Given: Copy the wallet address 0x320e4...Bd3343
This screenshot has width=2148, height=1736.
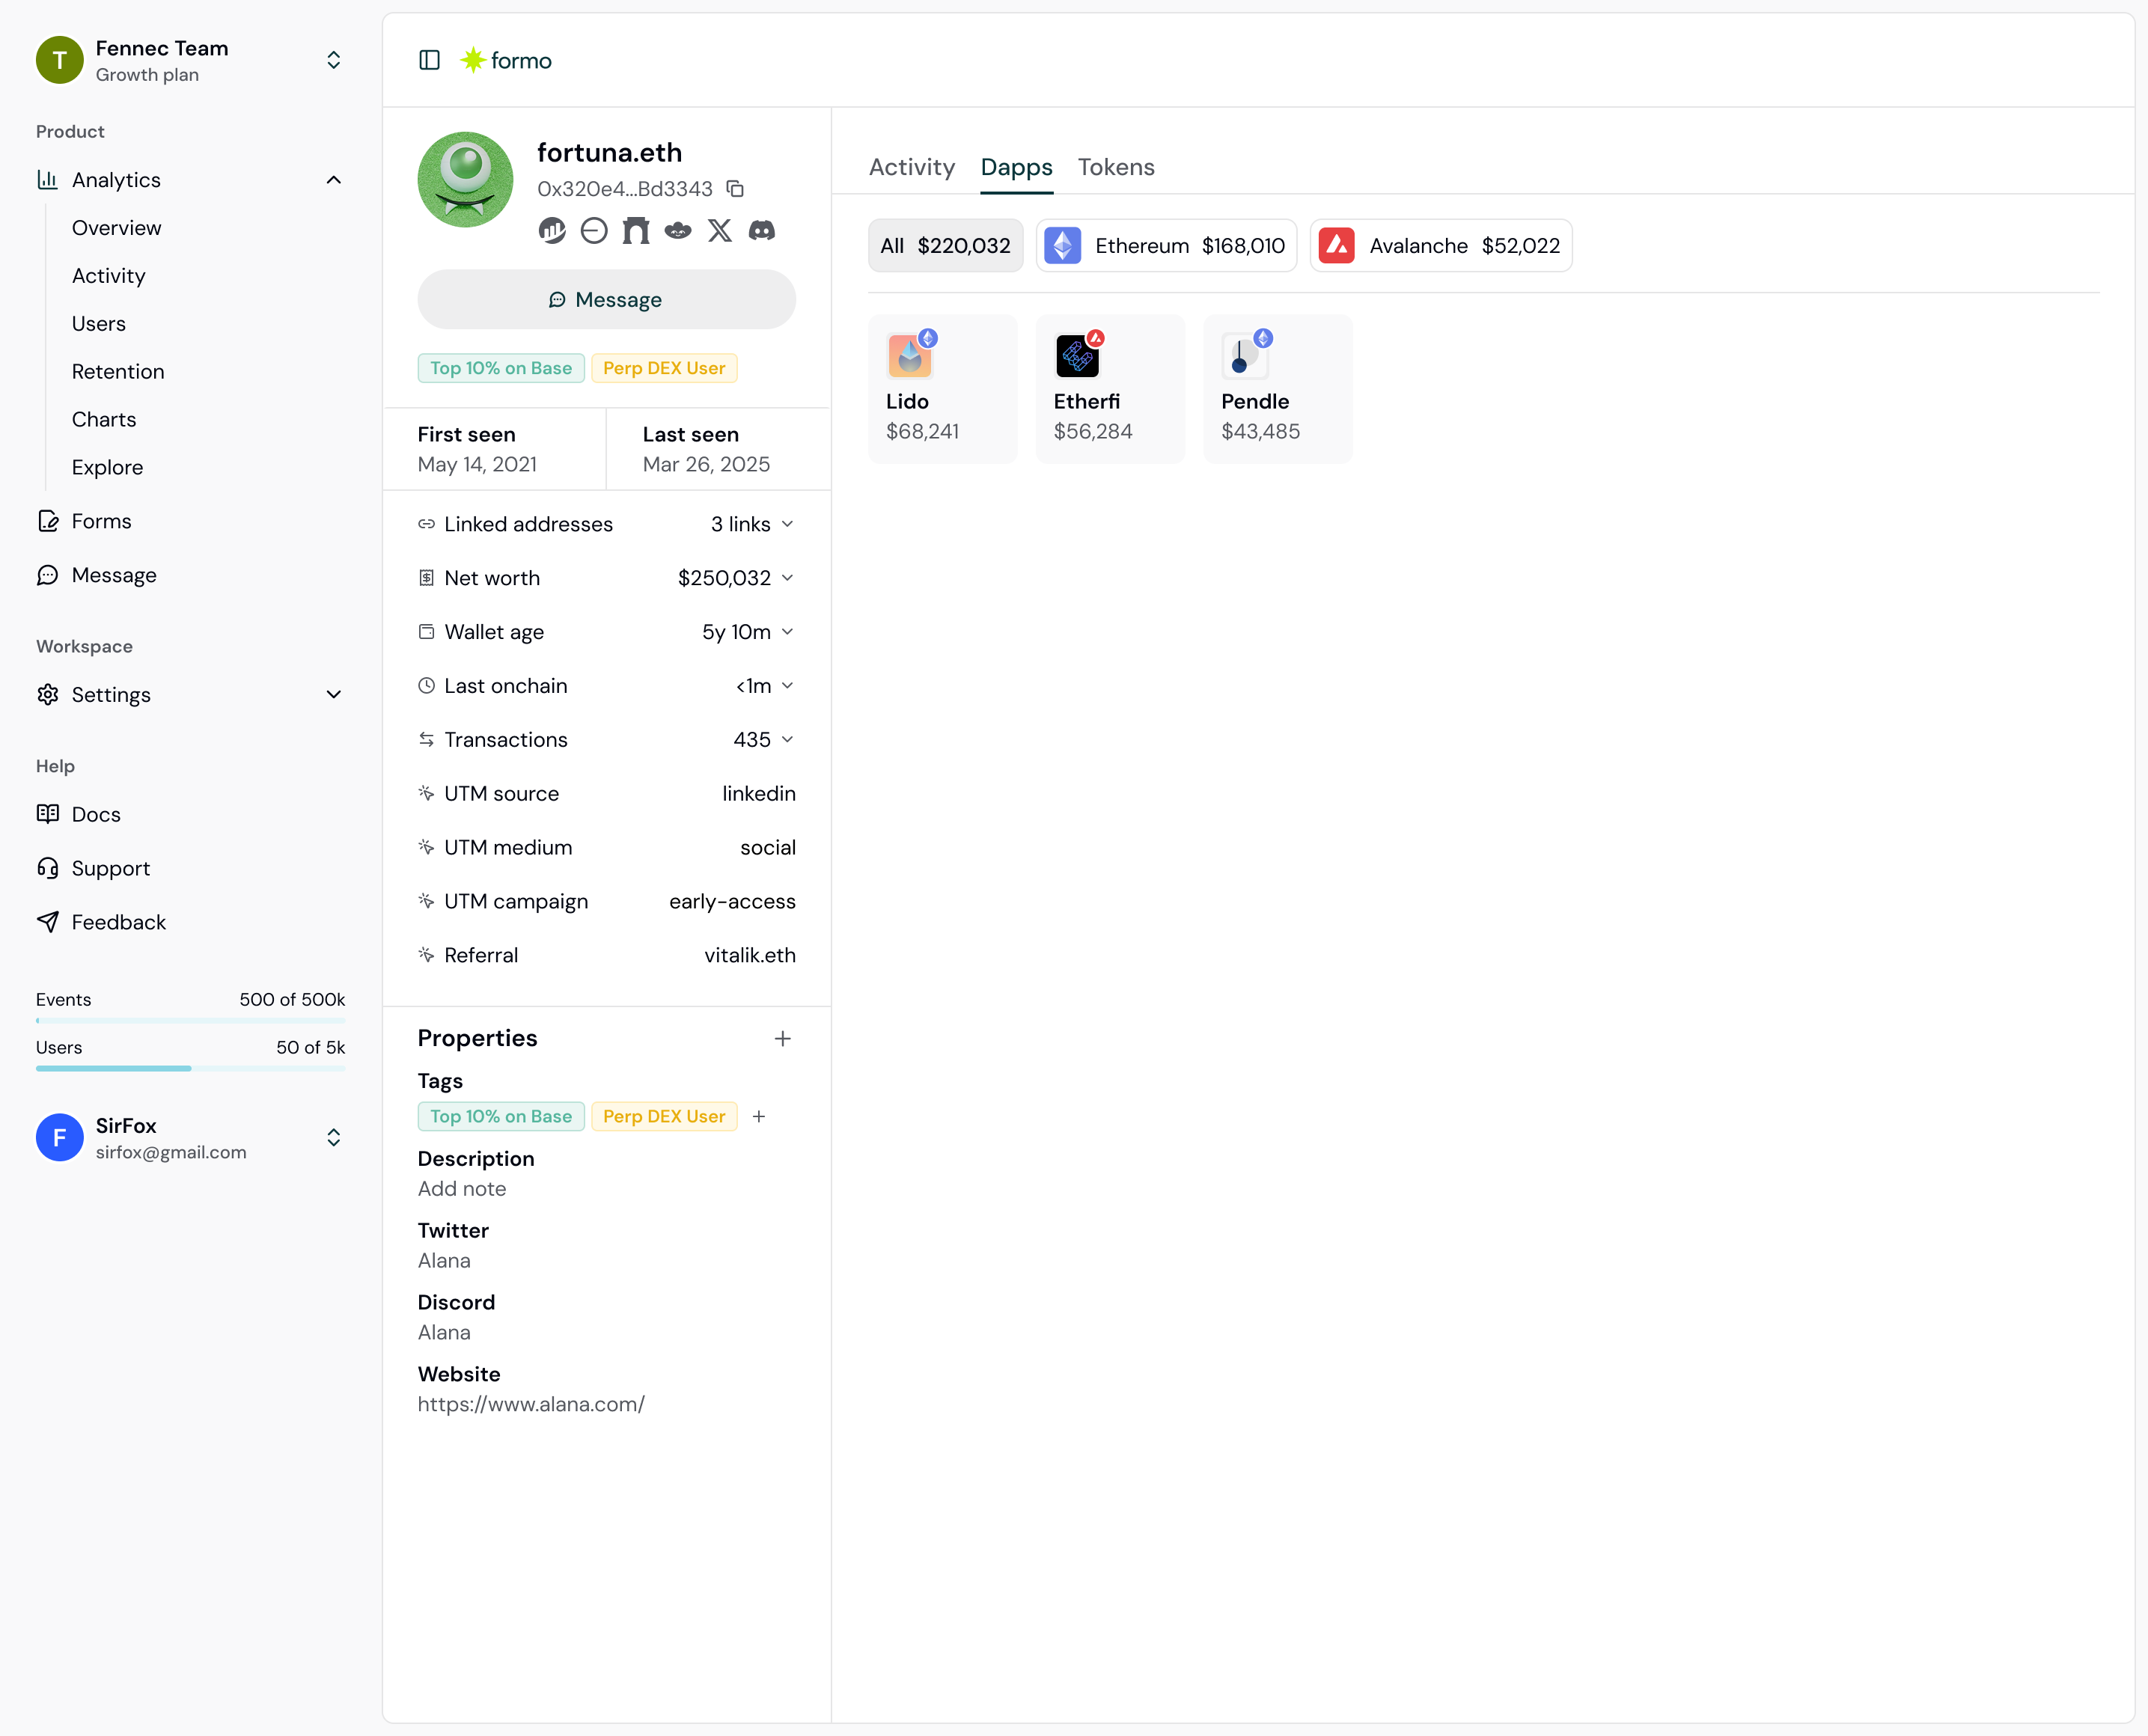Looking at the screenshot, I should 735,189.
